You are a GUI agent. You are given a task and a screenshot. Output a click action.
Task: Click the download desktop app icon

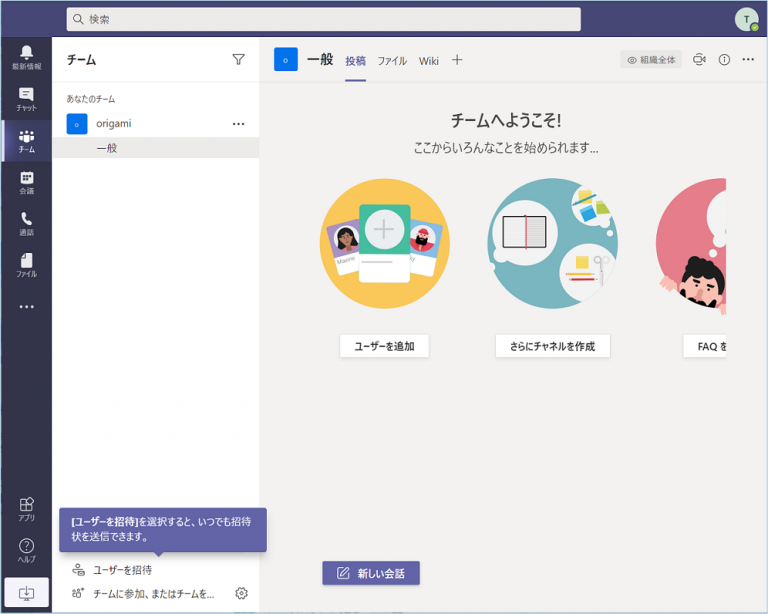coord(26,593)
